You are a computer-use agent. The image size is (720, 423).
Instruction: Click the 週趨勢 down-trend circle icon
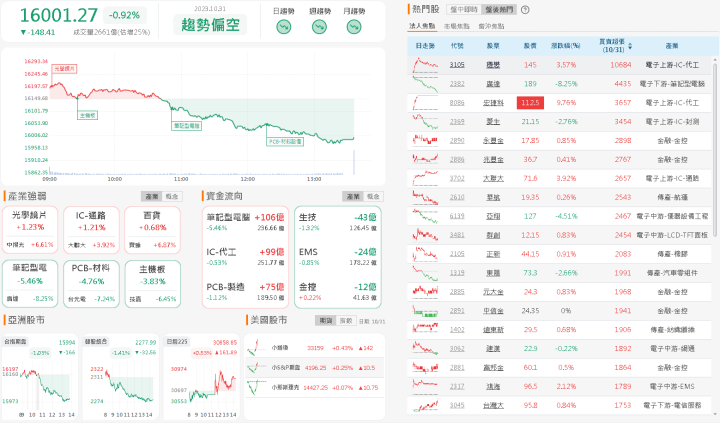click(x=319, y=28)
